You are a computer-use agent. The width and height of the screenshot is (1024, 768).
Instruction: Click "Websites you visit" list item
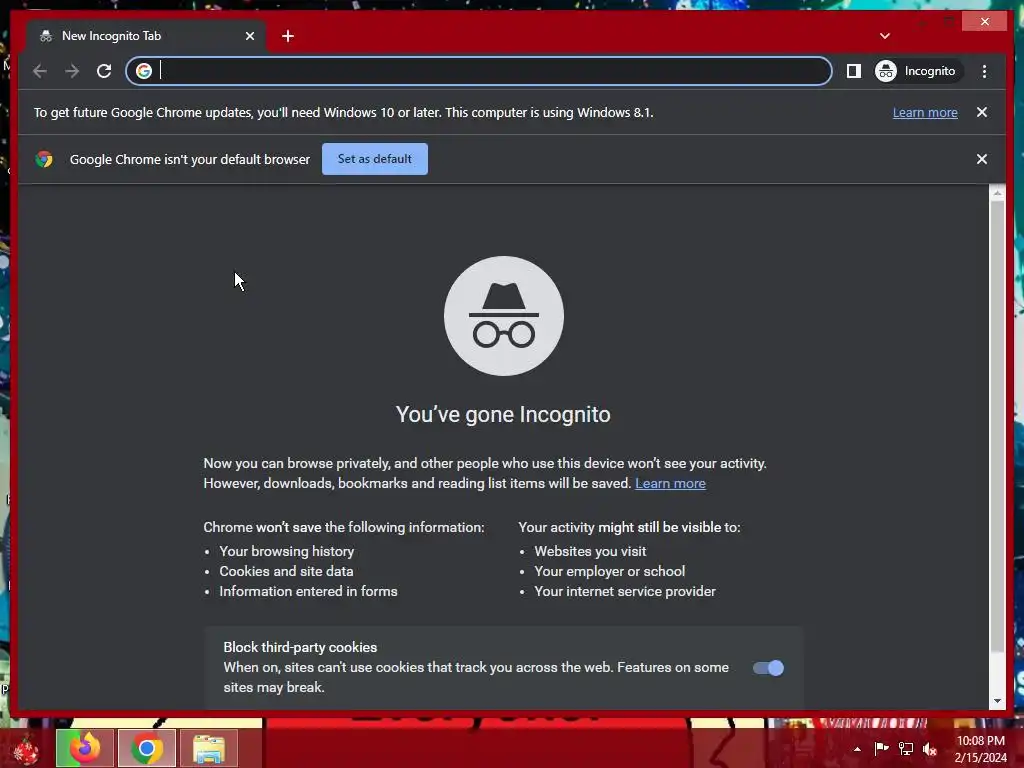click(x=590, y=551)
